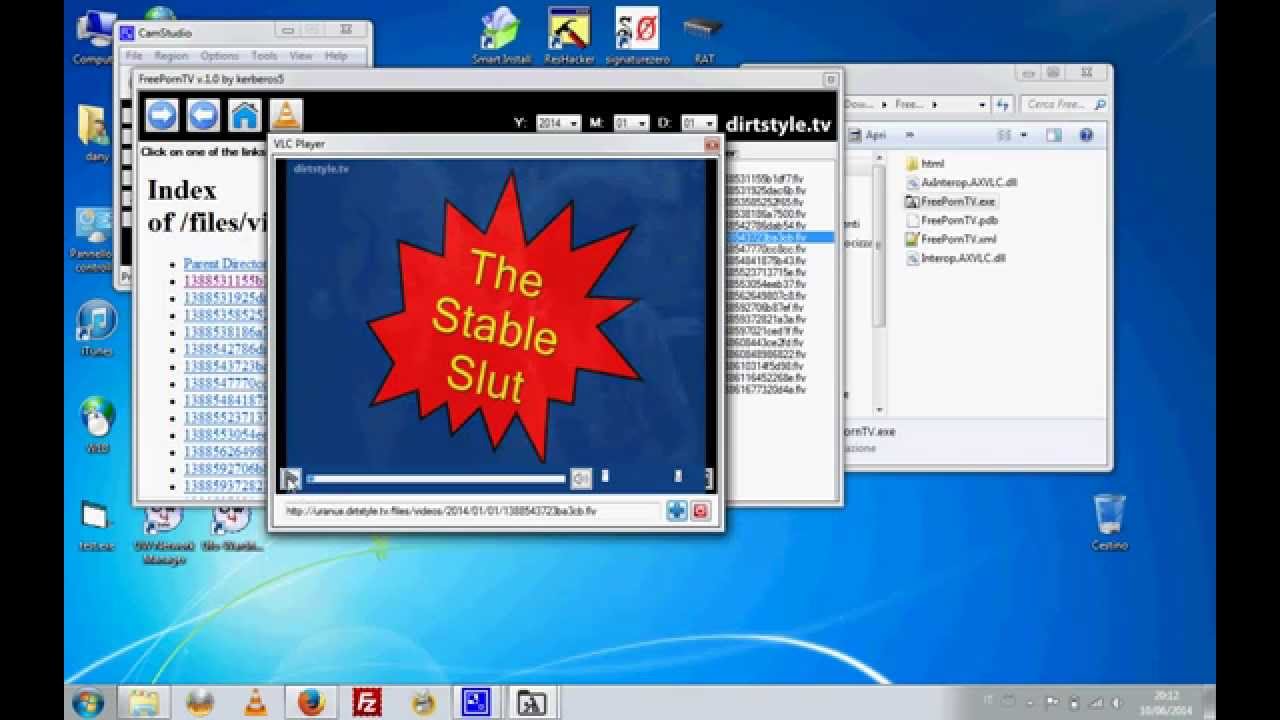Open the signaturezero desktop shortcut
This screenshot has height=720, width=1280.
click(x=636, y=37)
